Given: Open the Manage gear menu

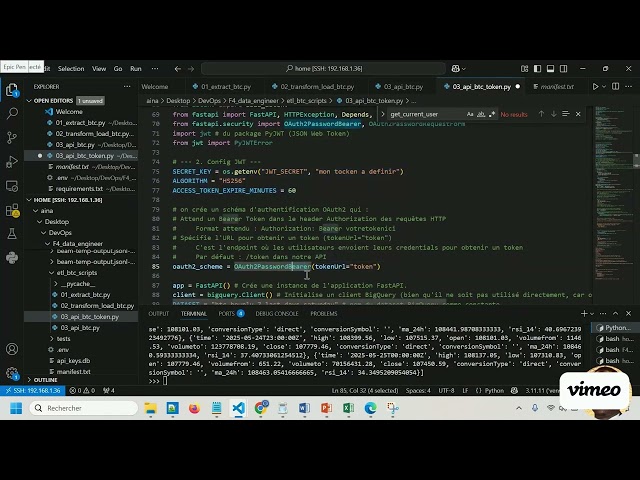Looking at the screenshot, I should [12, 373].
